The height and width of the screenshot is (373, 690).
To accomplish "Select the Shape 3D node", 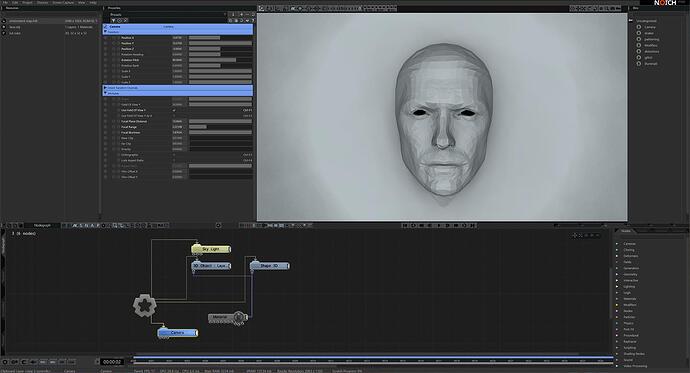I will pos(270,266).
